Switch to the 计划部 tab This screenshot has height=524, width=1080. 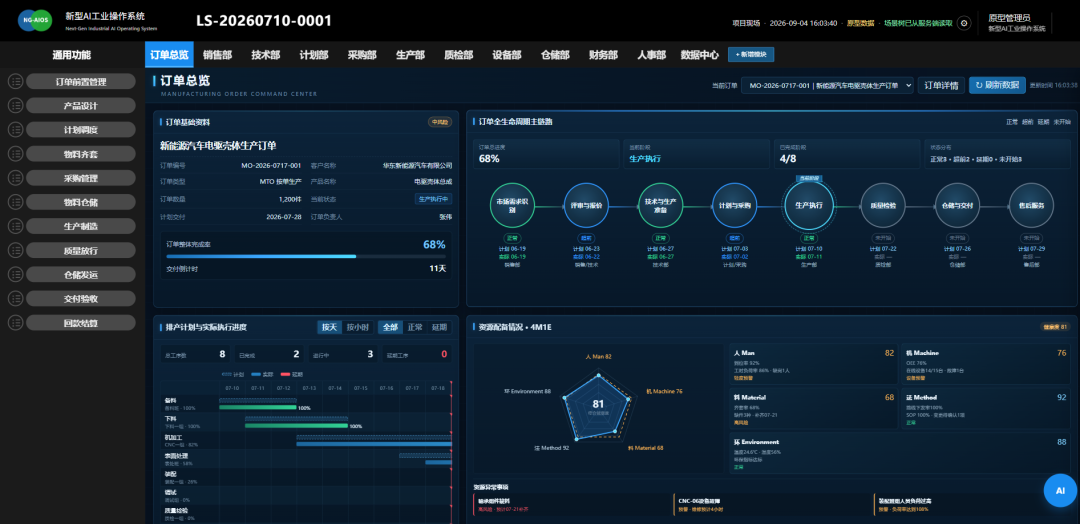click(x=314, y=55)
